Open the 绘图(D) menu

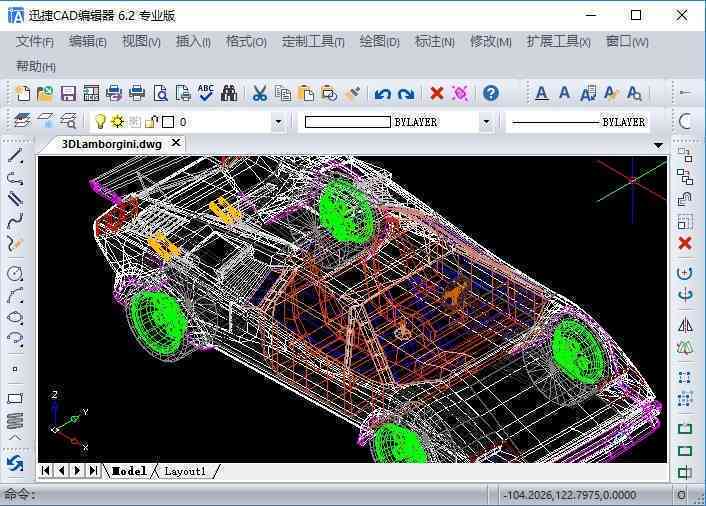click(380, 42)
